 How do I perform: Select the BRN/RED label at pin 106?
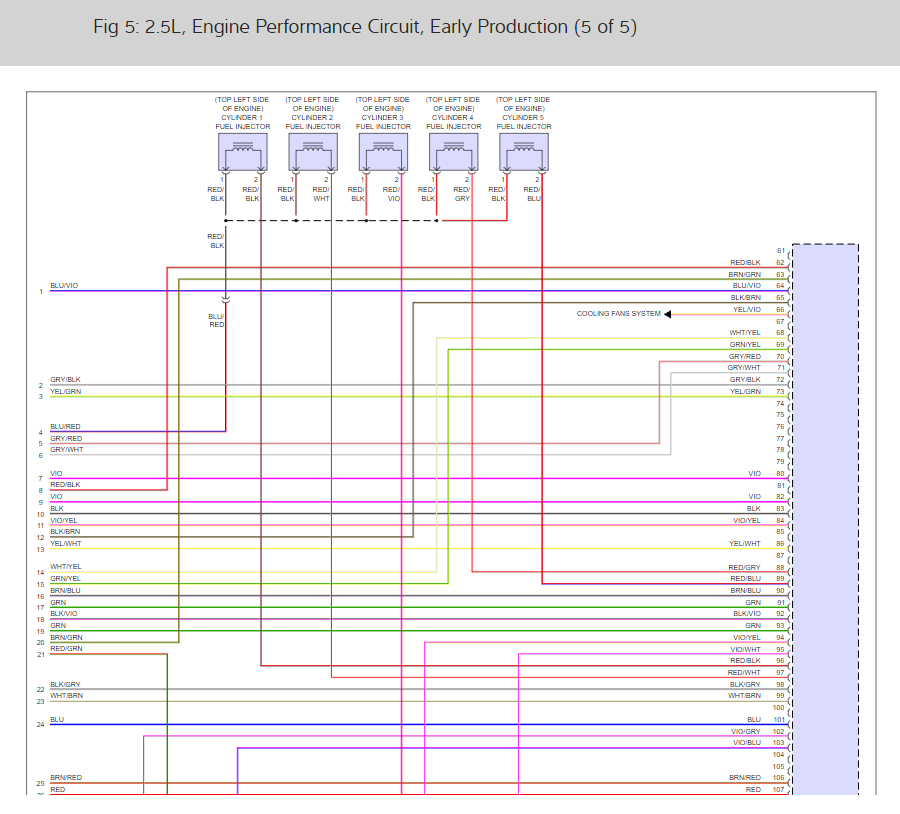click(x=744, y=777)
